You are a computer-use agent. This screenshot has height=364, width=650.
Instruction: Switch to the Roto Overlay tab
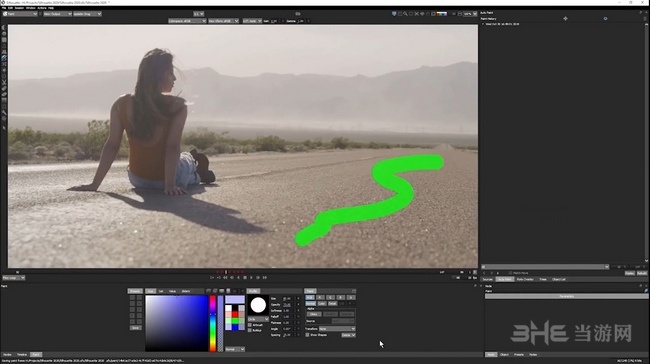coord(525,279)
